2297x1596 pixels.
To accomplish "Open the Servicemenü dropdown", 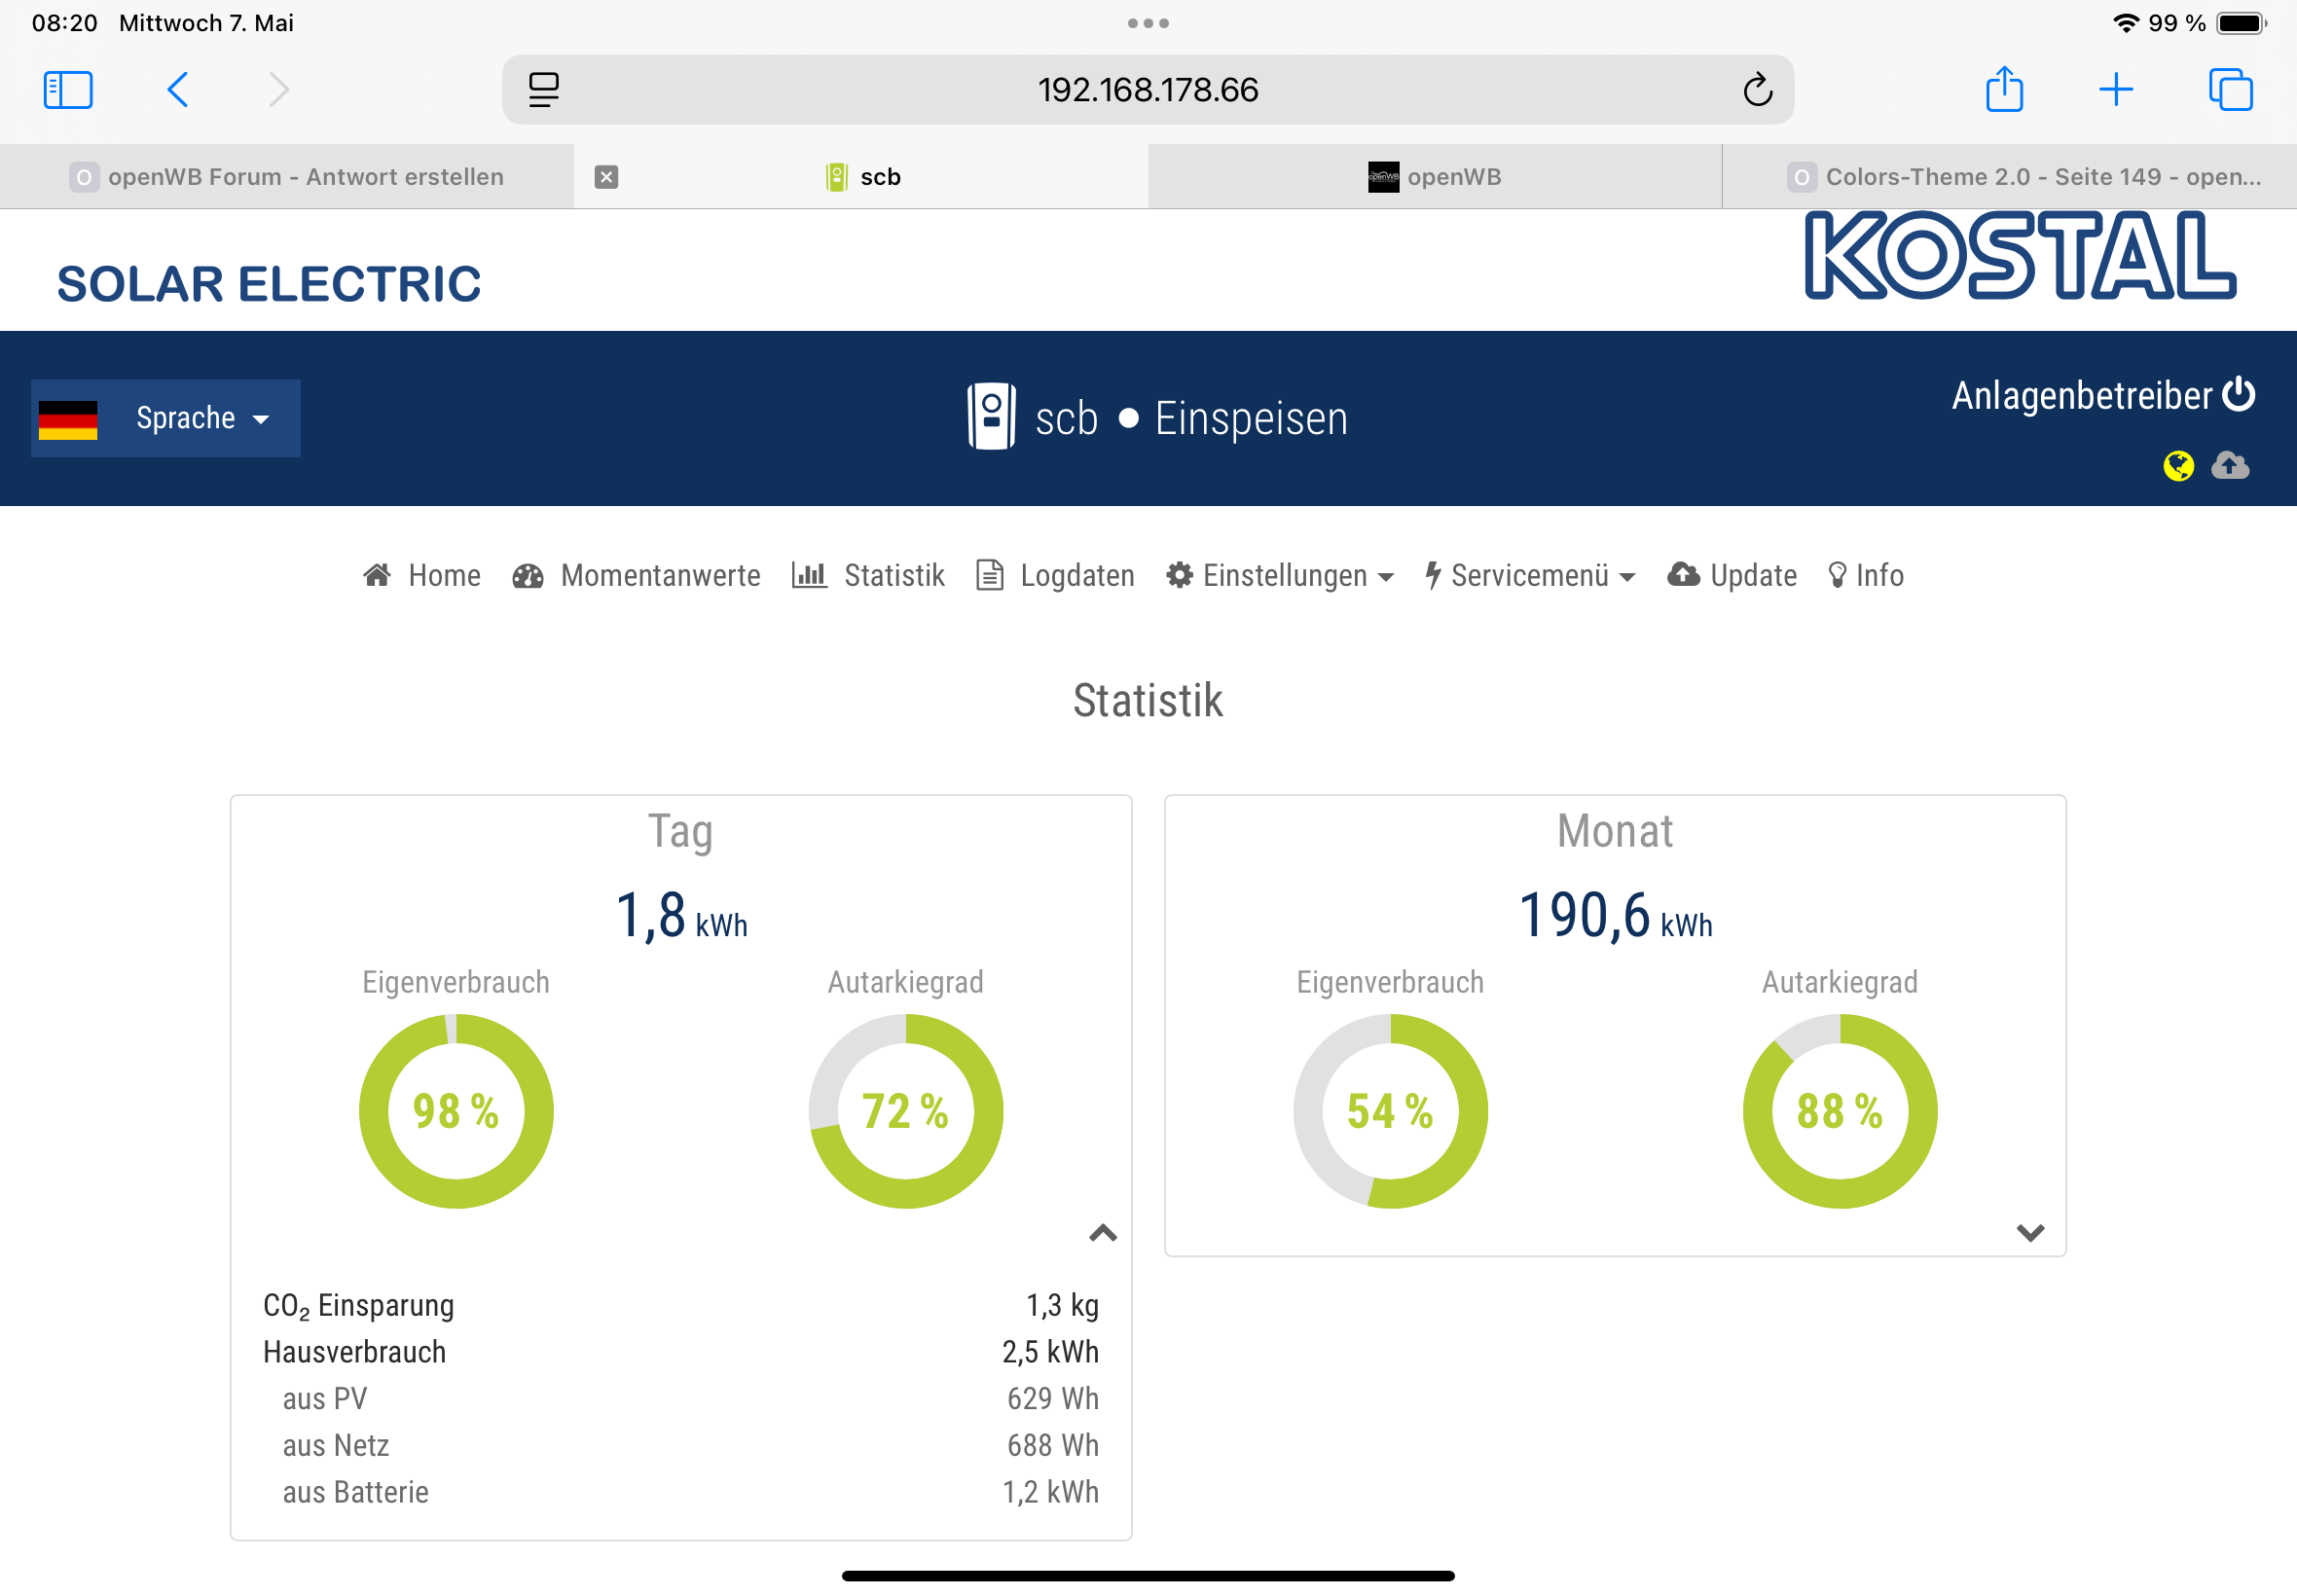I will [x=1530, y=576].
